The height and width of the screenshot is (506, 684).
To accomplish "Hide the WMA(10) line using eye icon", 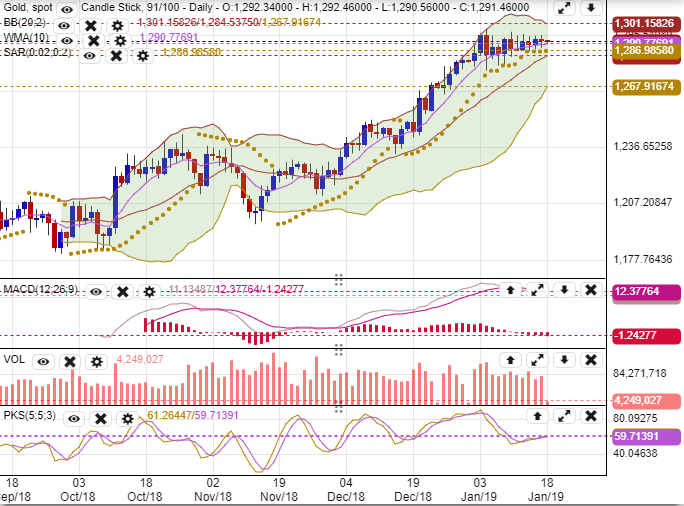I will pos(66,40).
